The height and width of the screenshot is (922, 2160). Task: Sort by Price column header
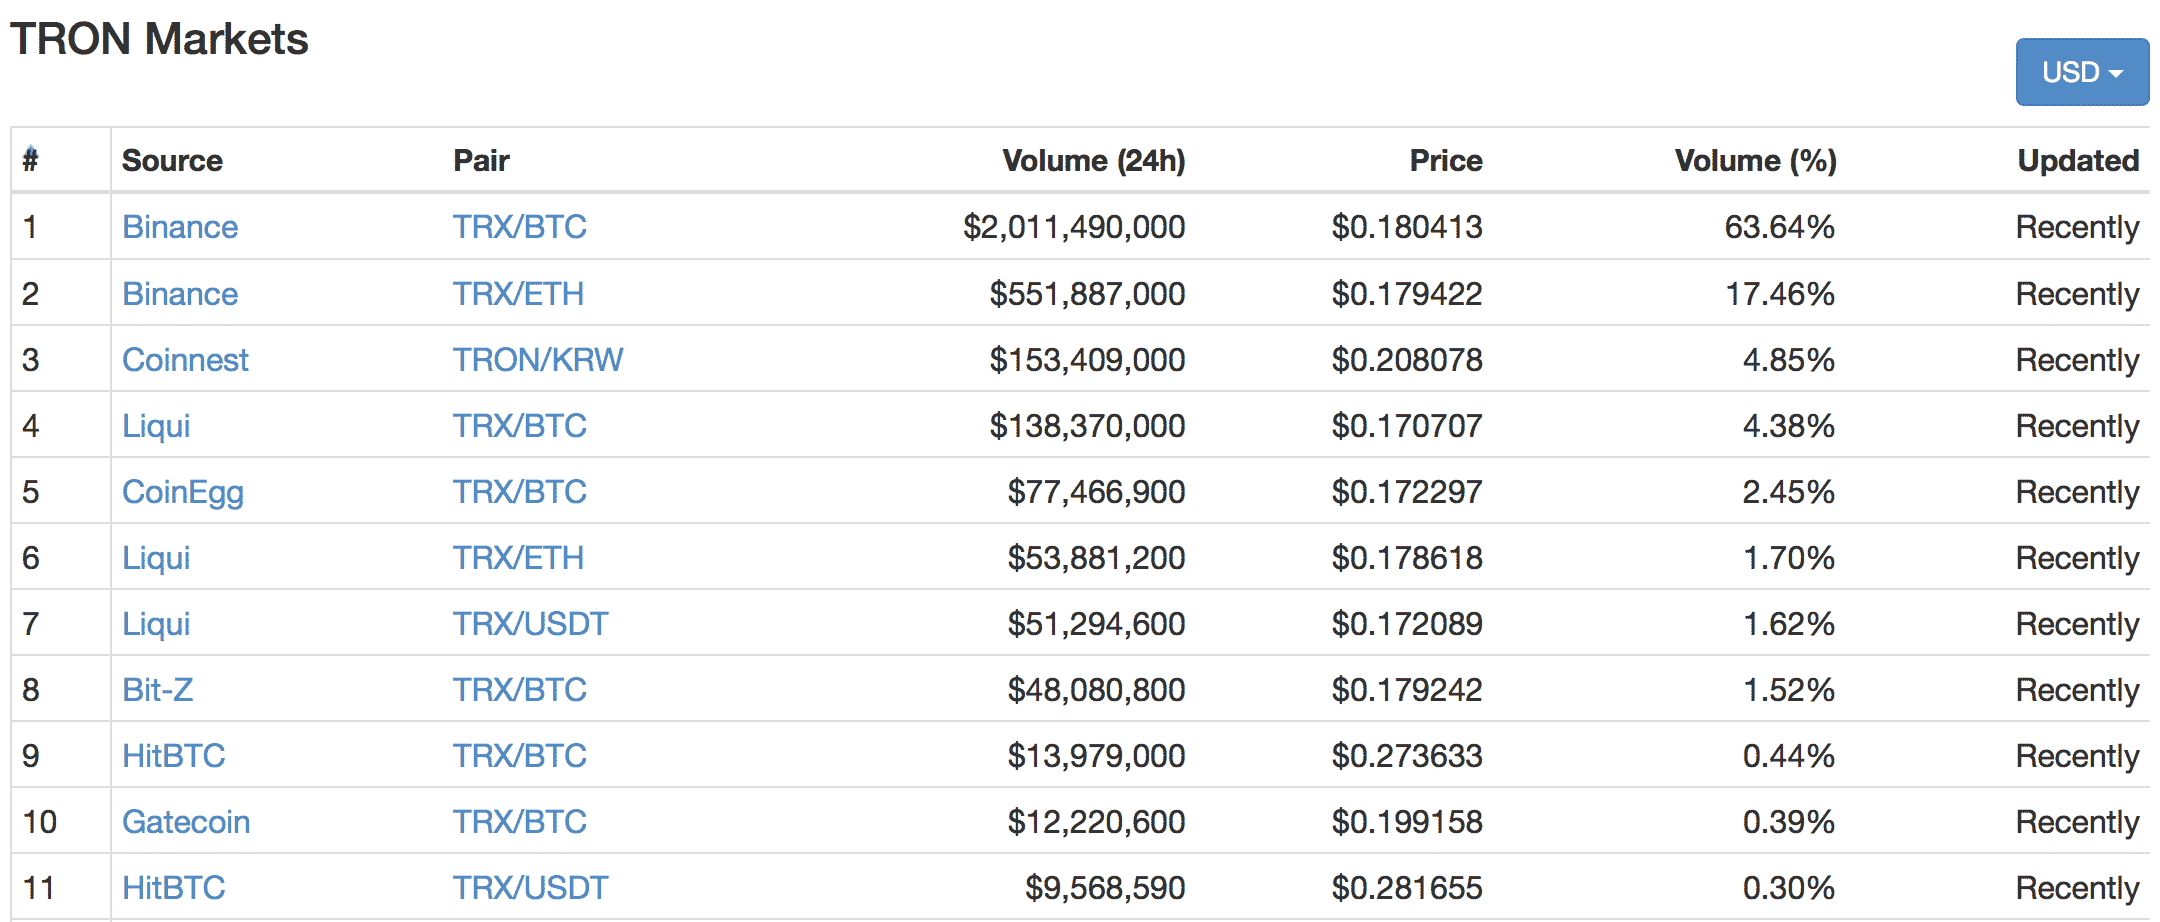click(x=1446, y=160)
